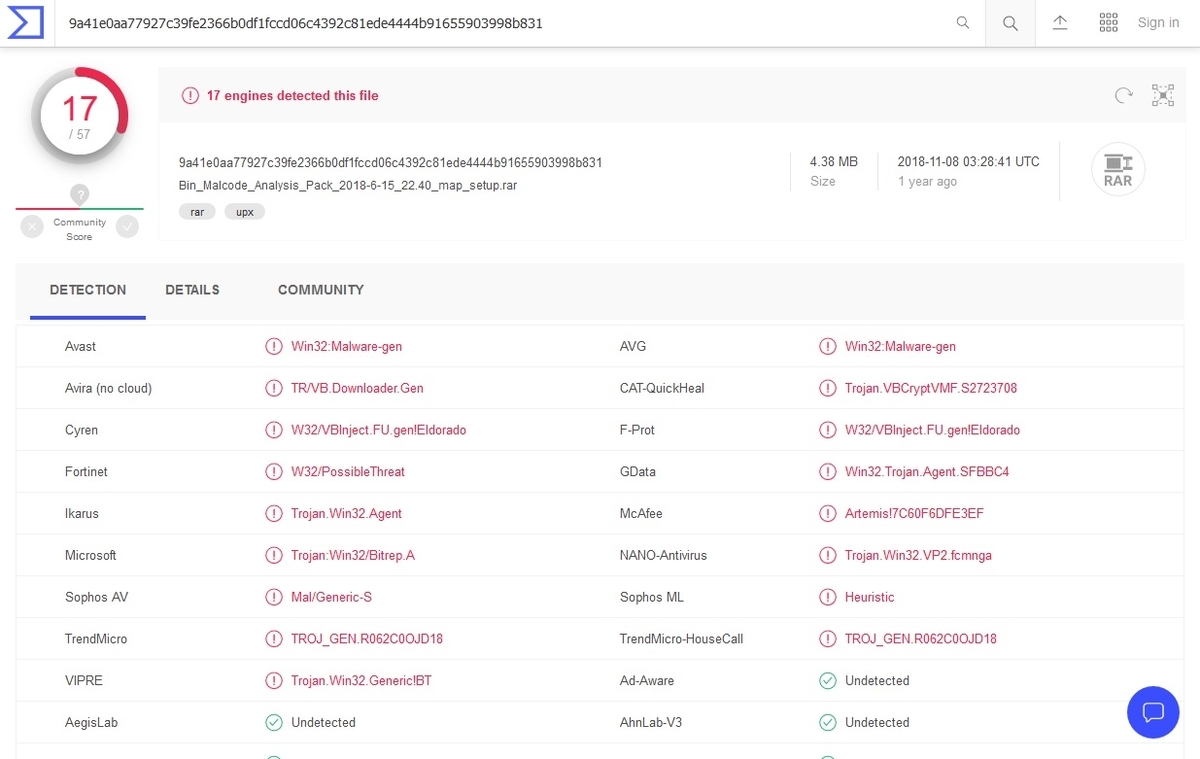Viewport: 1200px width, 759px height.
Task: Click the Sophos ML warning icon
Action: (x=828, y=598)
